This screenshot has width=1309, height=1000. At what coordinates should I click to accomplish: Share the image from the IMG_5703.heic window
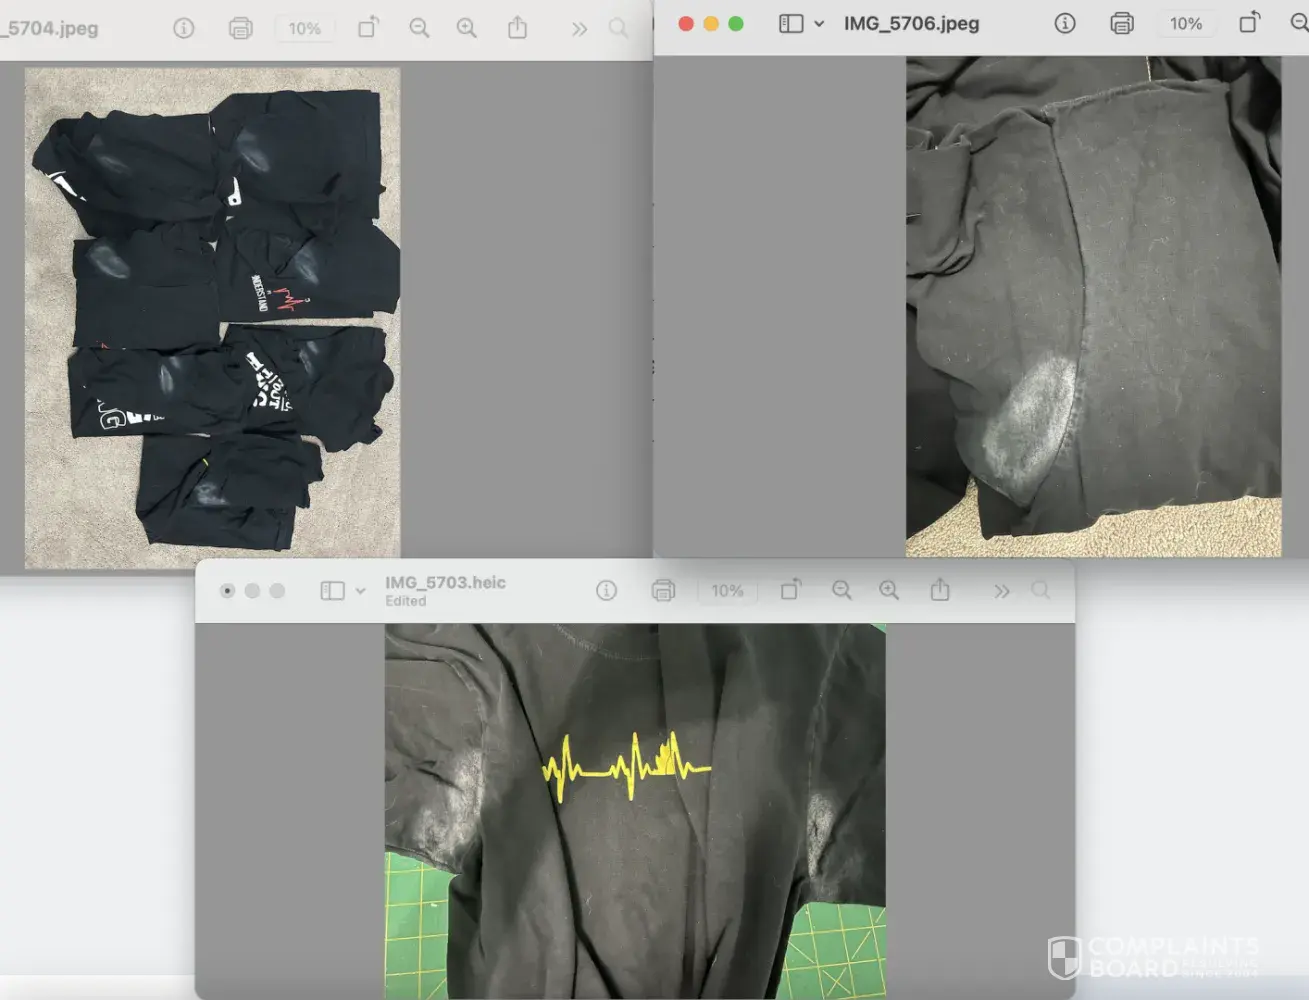(x=940, y=590)
